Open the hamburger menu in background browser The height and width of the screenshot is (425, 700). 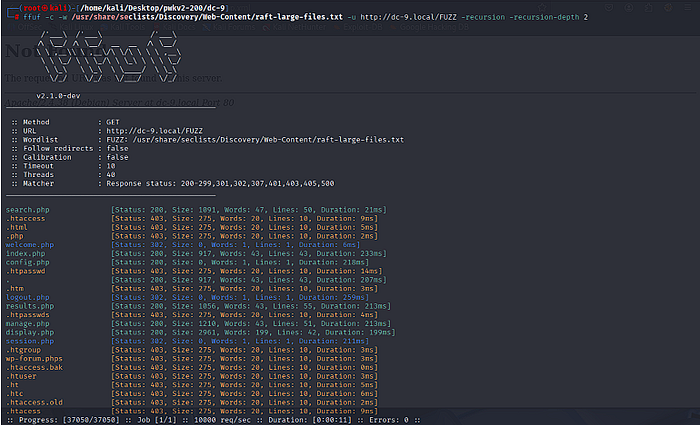(x=688, y=8)
